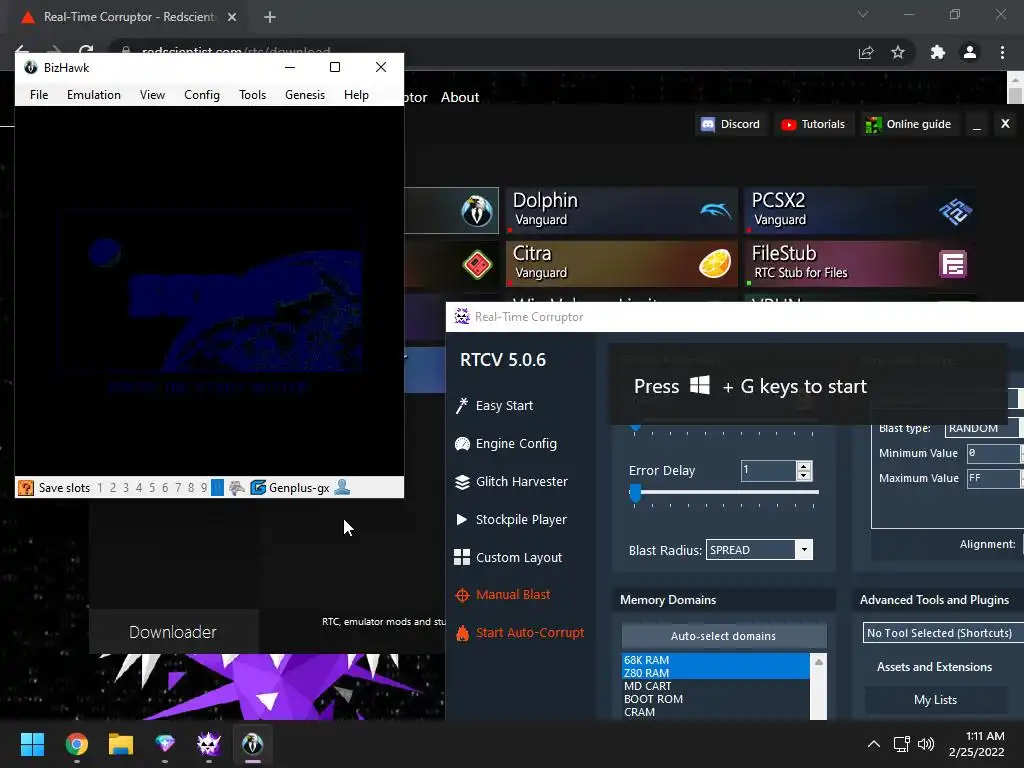Image resolution: width=1024 pixels, height=768 pixels.
Task: Click the question block icon in BizHawk status bar
Action: (x=26, y=488)
